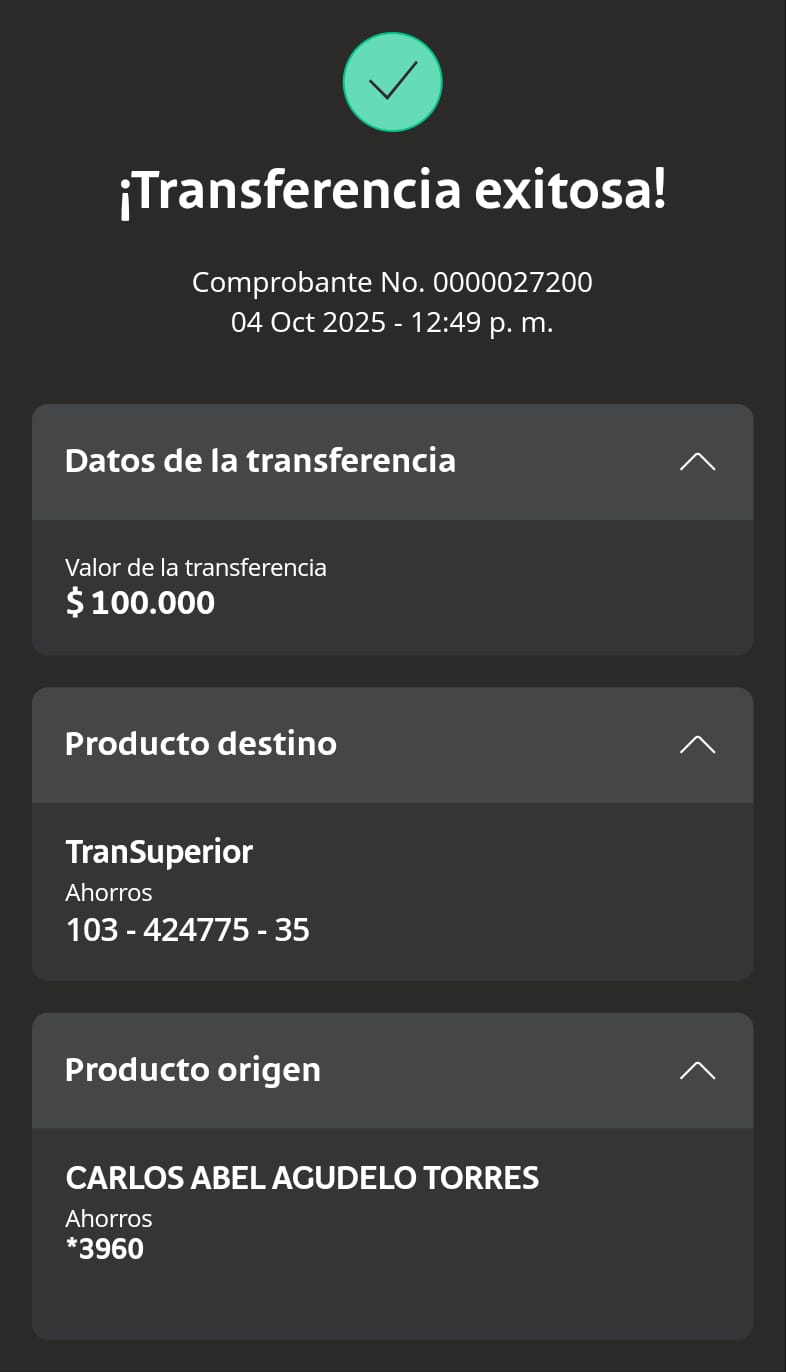
Task: Collapse the Producto origen chevron
Action: pyautogui.click(x=697, y=1070)
